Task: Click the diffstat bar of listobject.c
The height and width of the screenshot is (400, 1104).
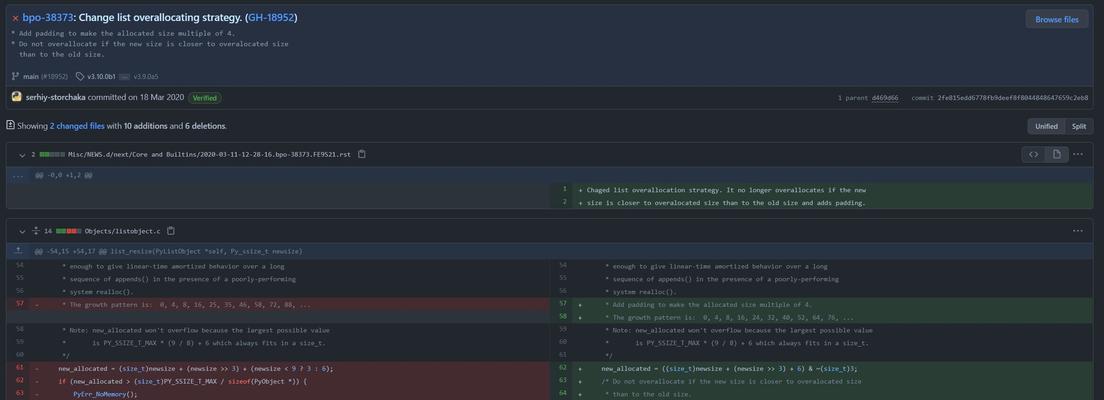Action: (68, 231)
